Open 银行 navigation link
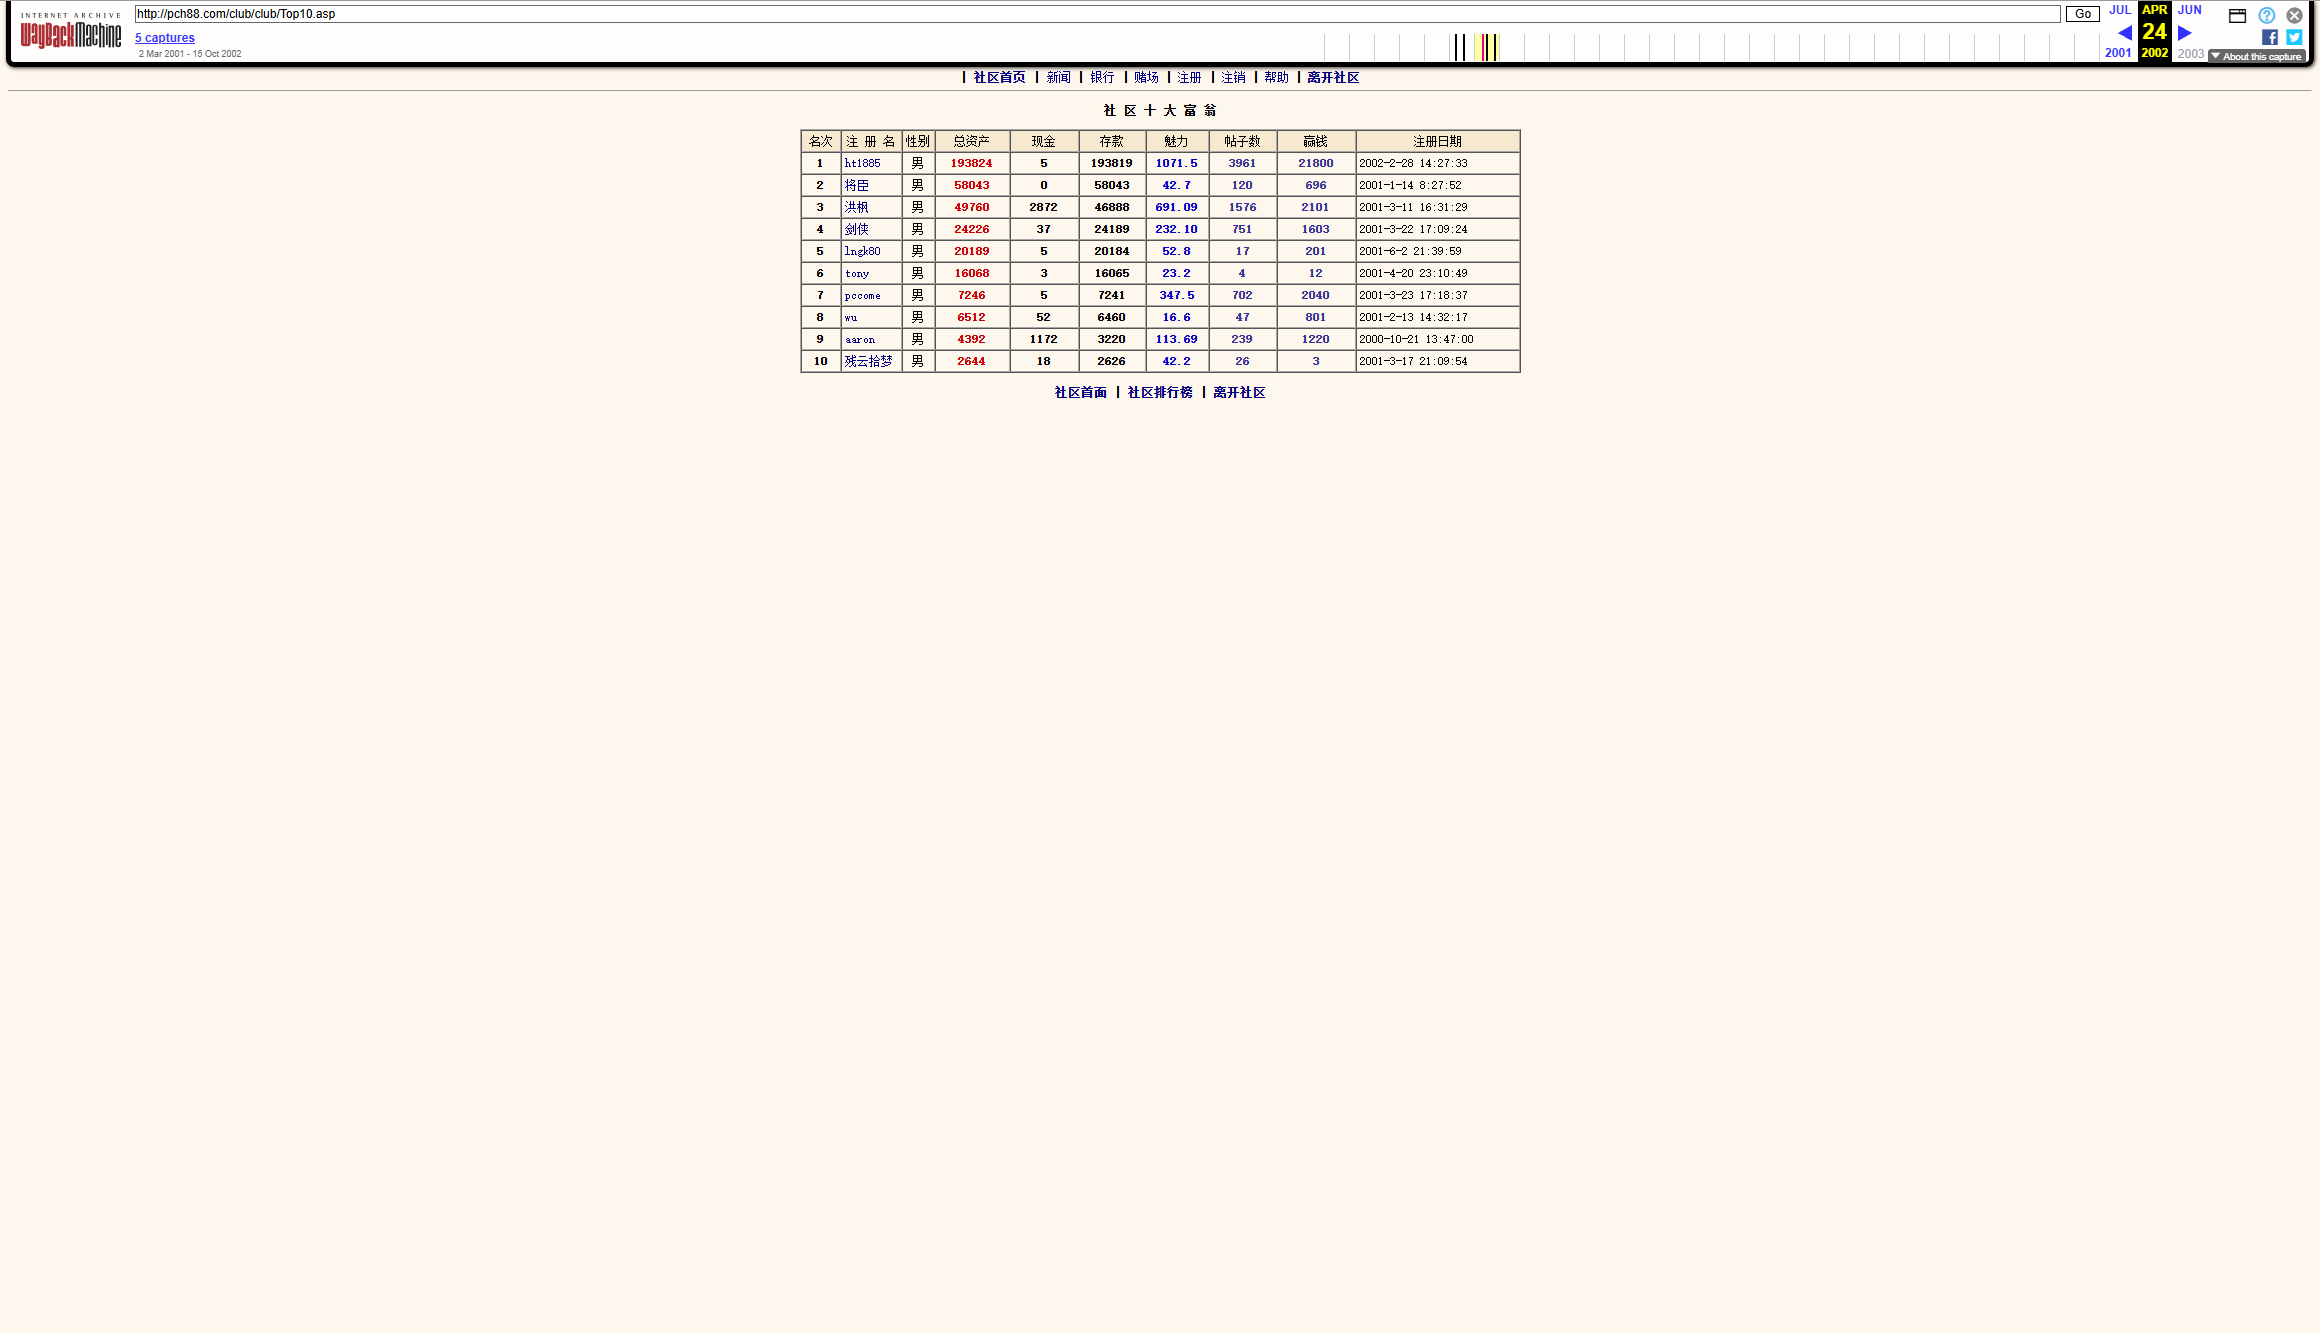 tap(1102, 77)
